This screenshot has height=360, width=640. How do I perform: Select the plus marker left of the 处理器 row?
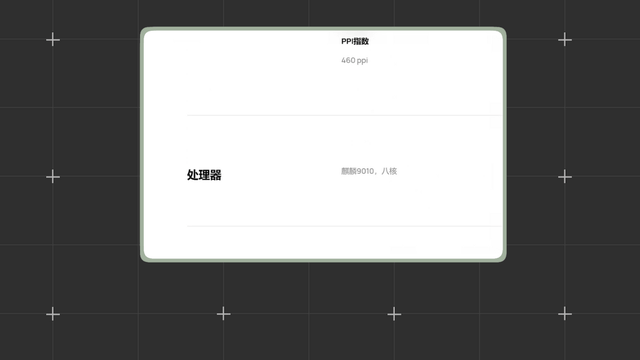click(53, 177)
